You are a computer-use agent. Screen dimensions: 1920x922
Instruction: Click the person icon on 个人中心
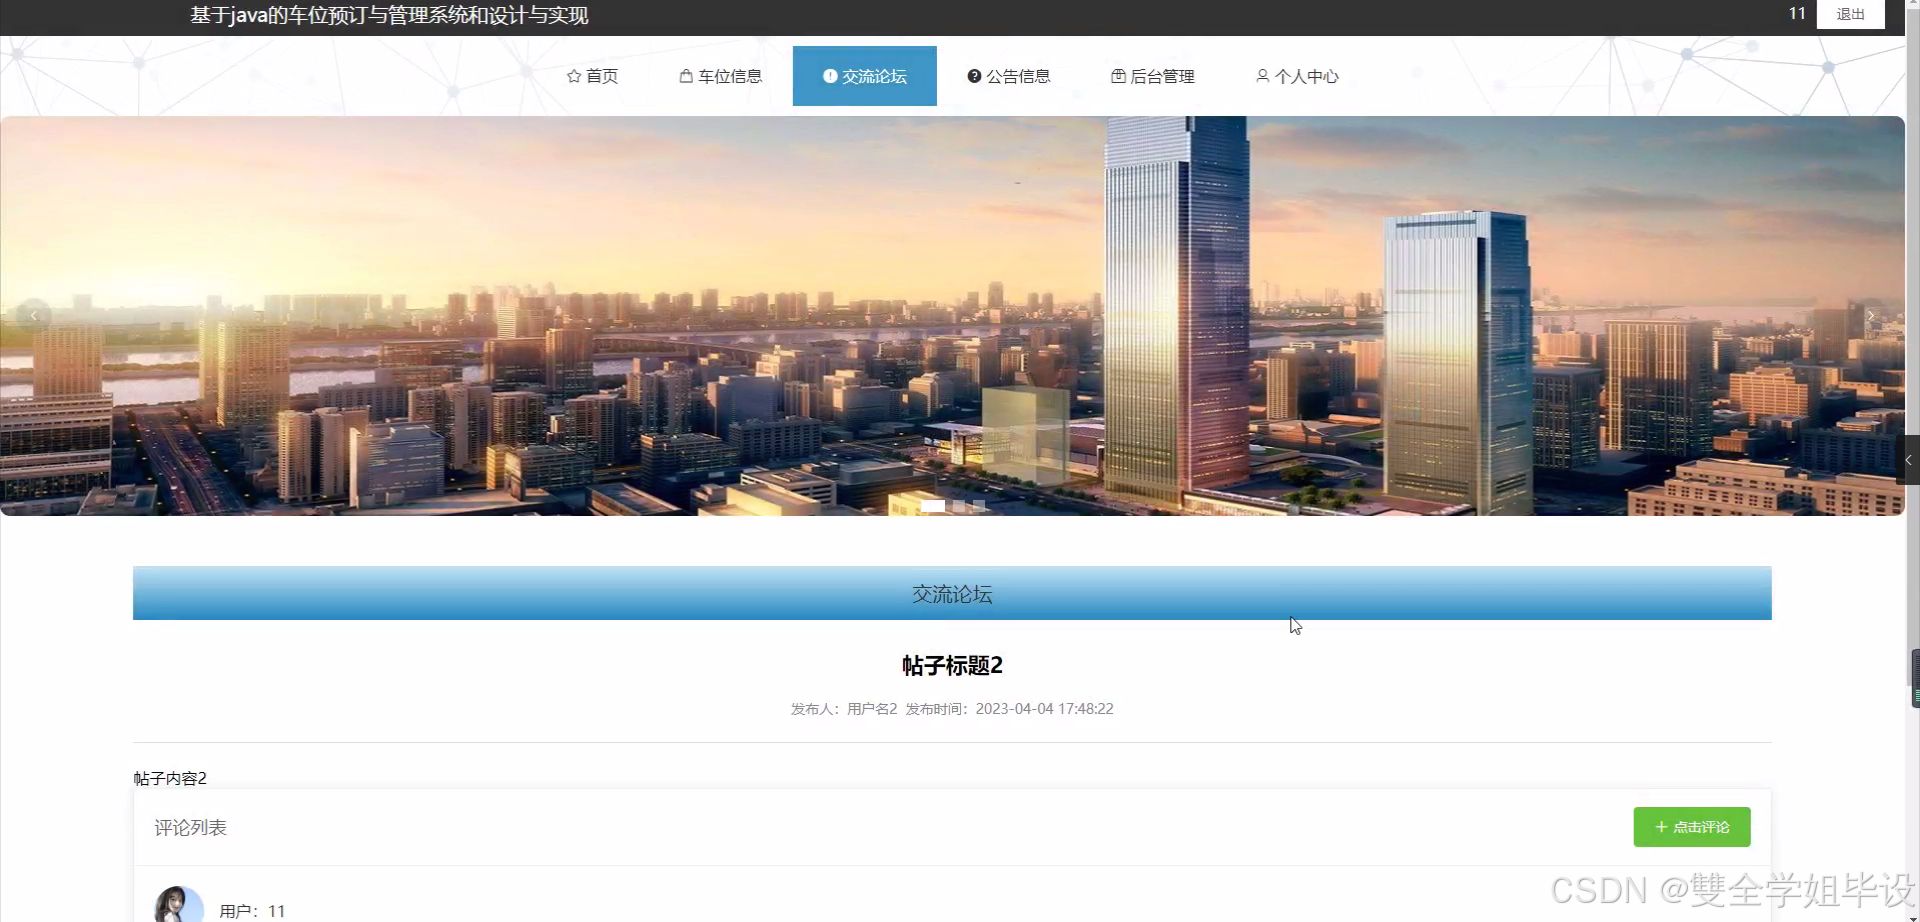[1262, 75]
